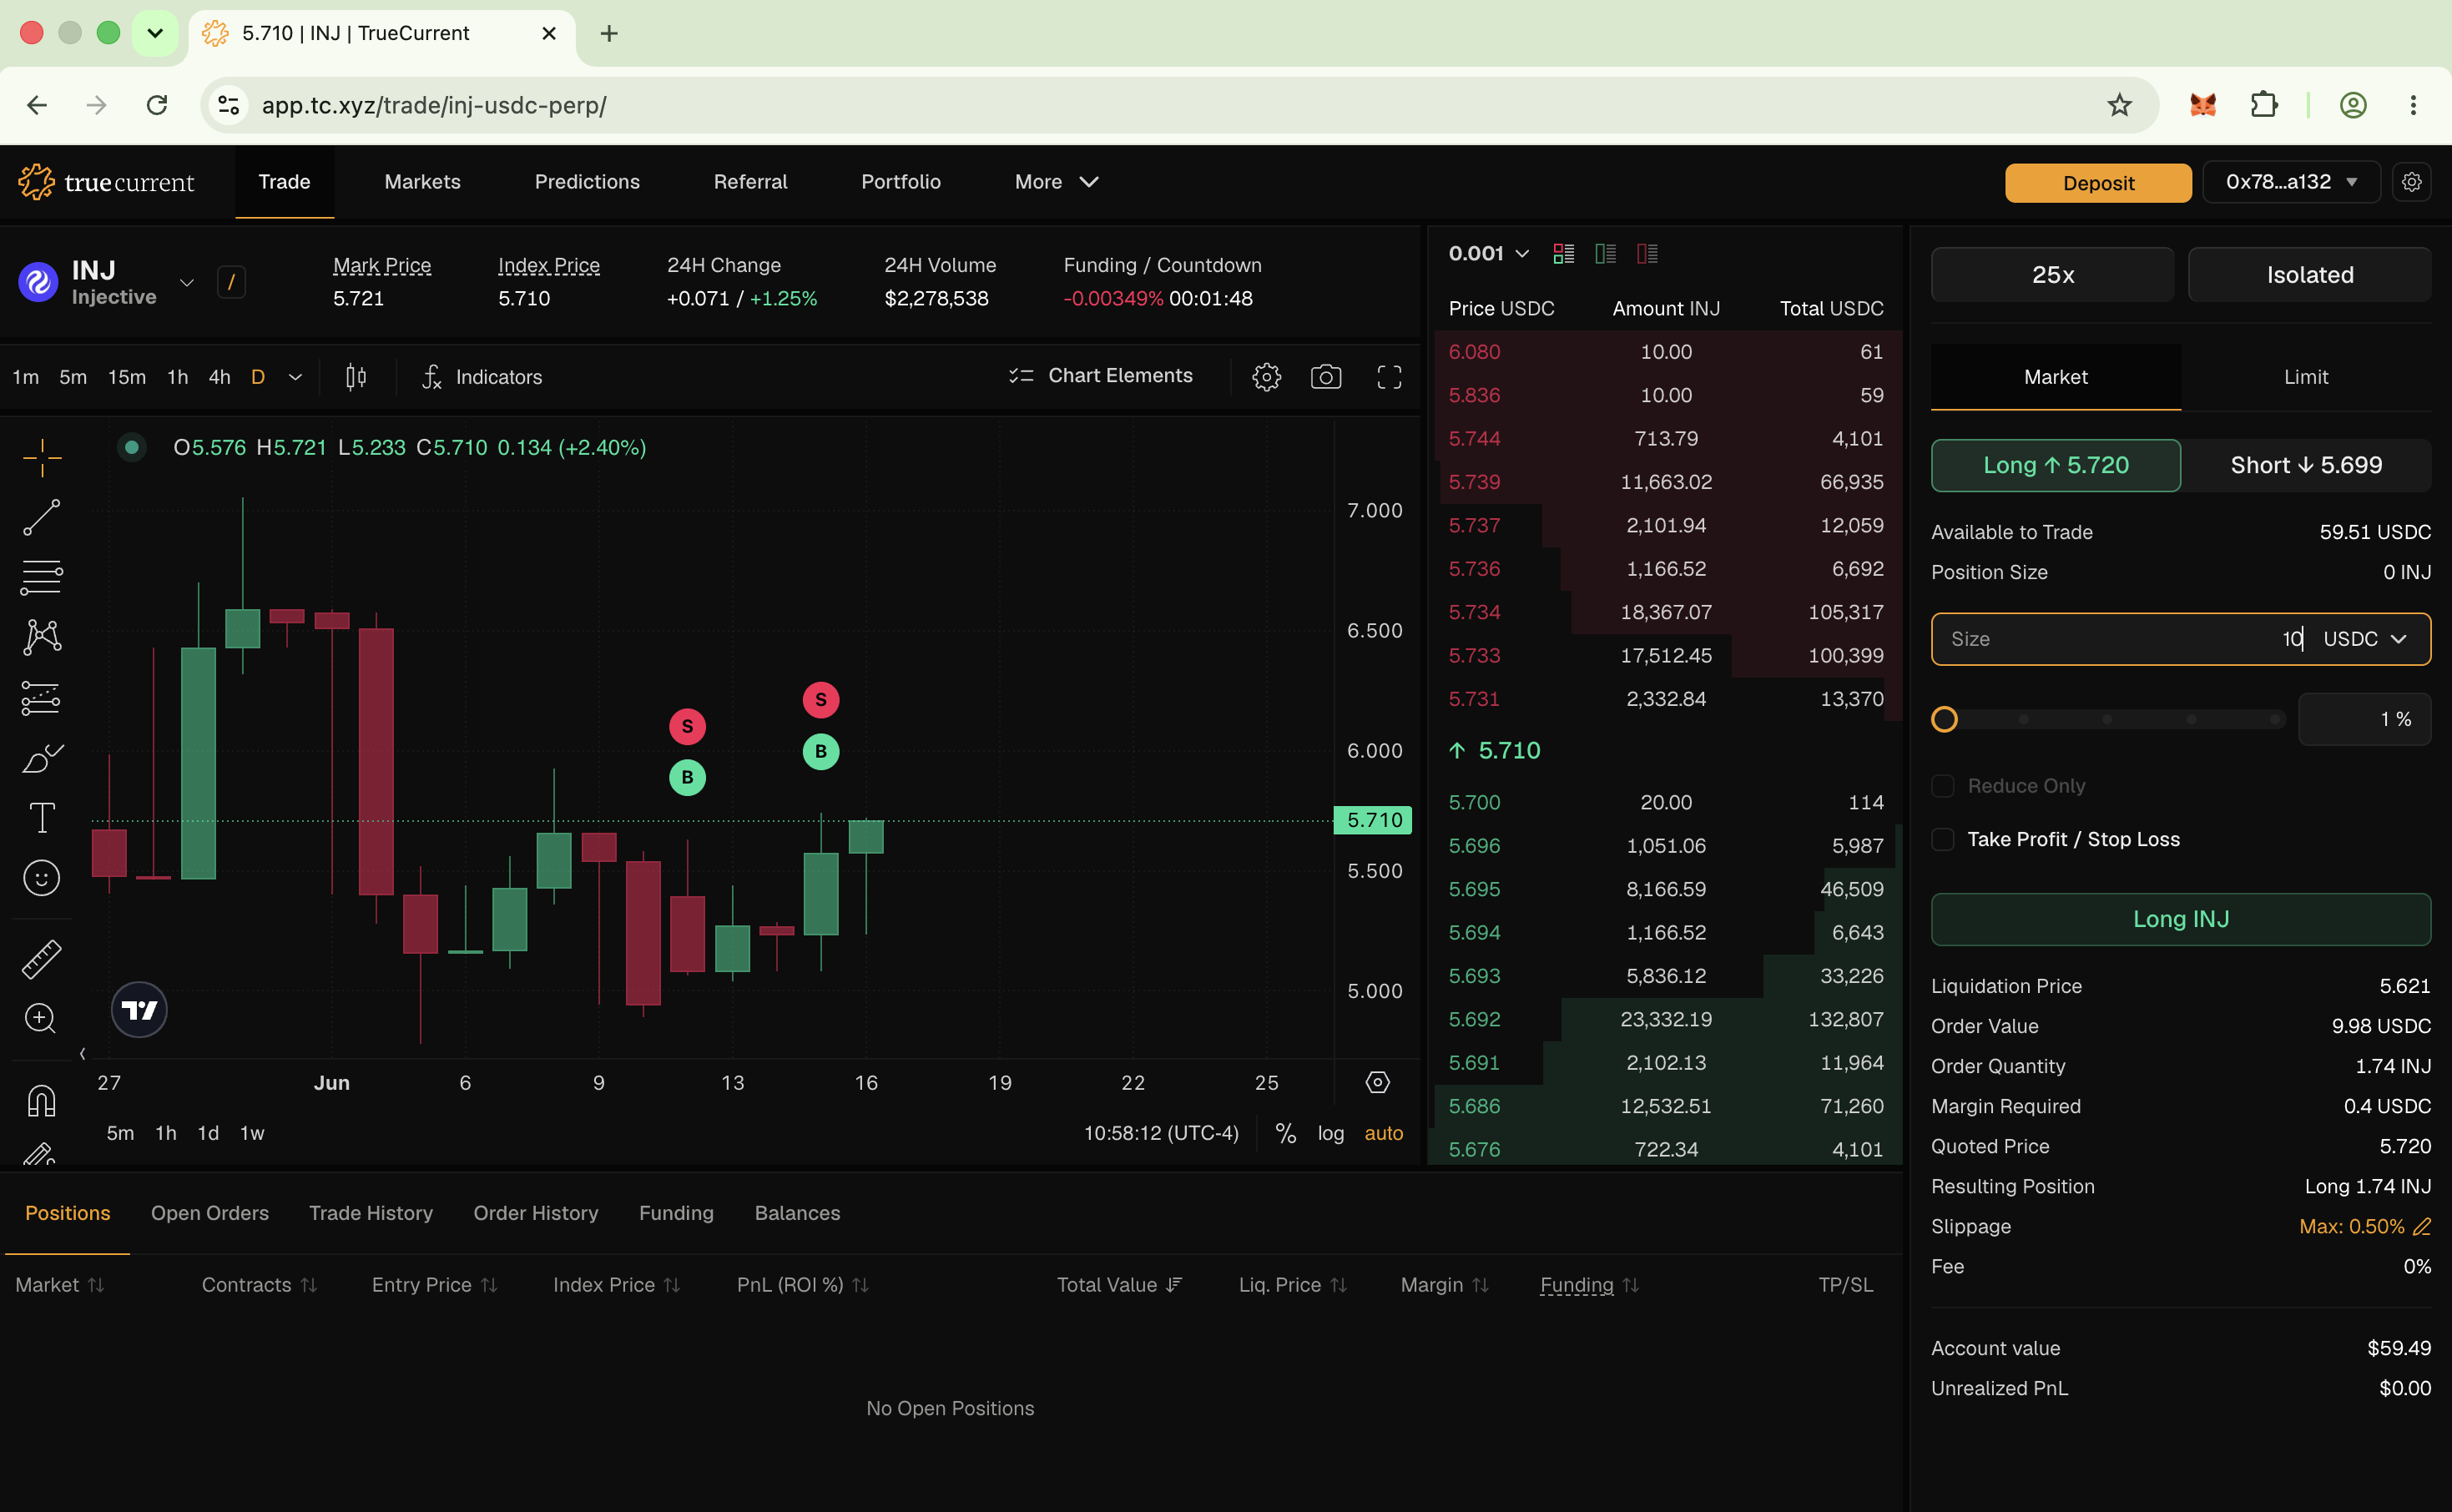2452x1512 pixels.
Task: Open the More navigation dropdown
Action: [1057, 182]
